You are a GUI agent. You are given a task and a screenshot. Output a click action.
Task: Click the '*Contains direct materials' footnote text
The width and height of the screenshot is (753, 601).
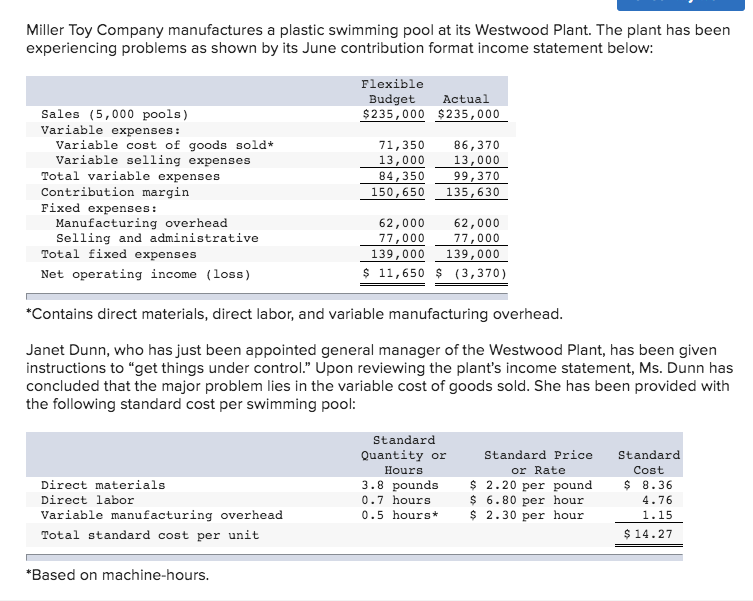coord(294,314)
